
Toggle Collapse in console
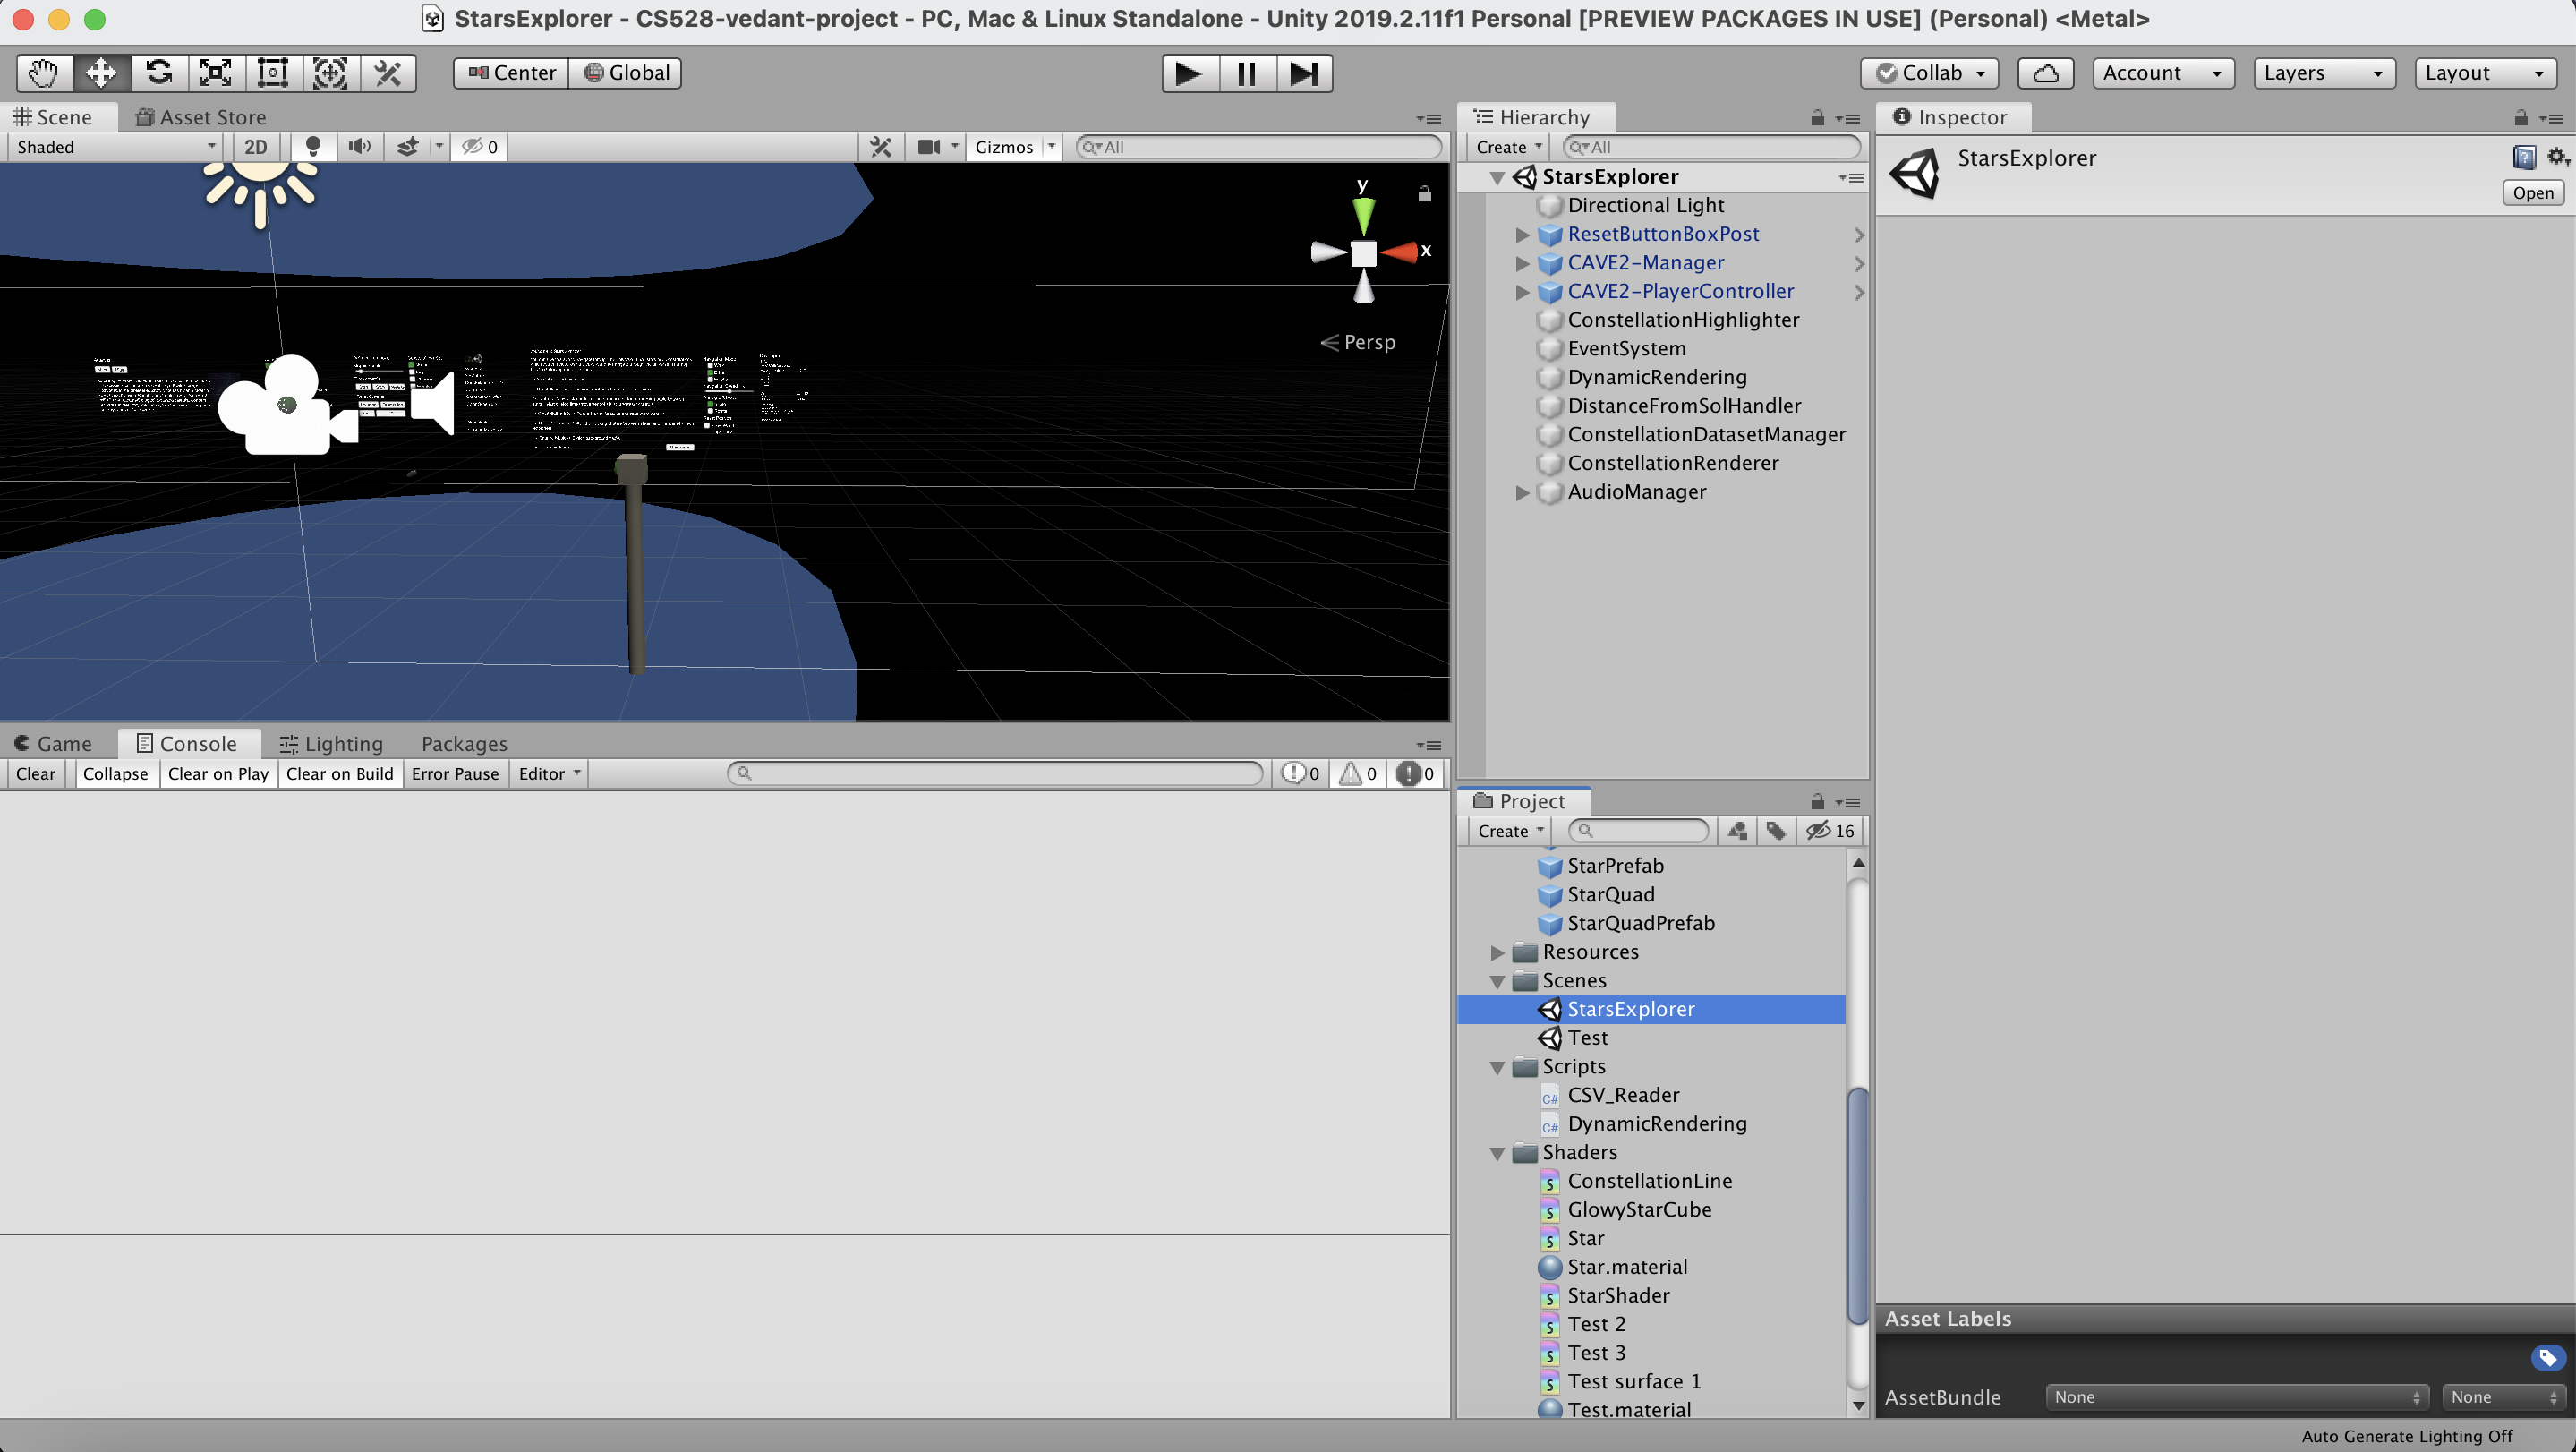115,774
